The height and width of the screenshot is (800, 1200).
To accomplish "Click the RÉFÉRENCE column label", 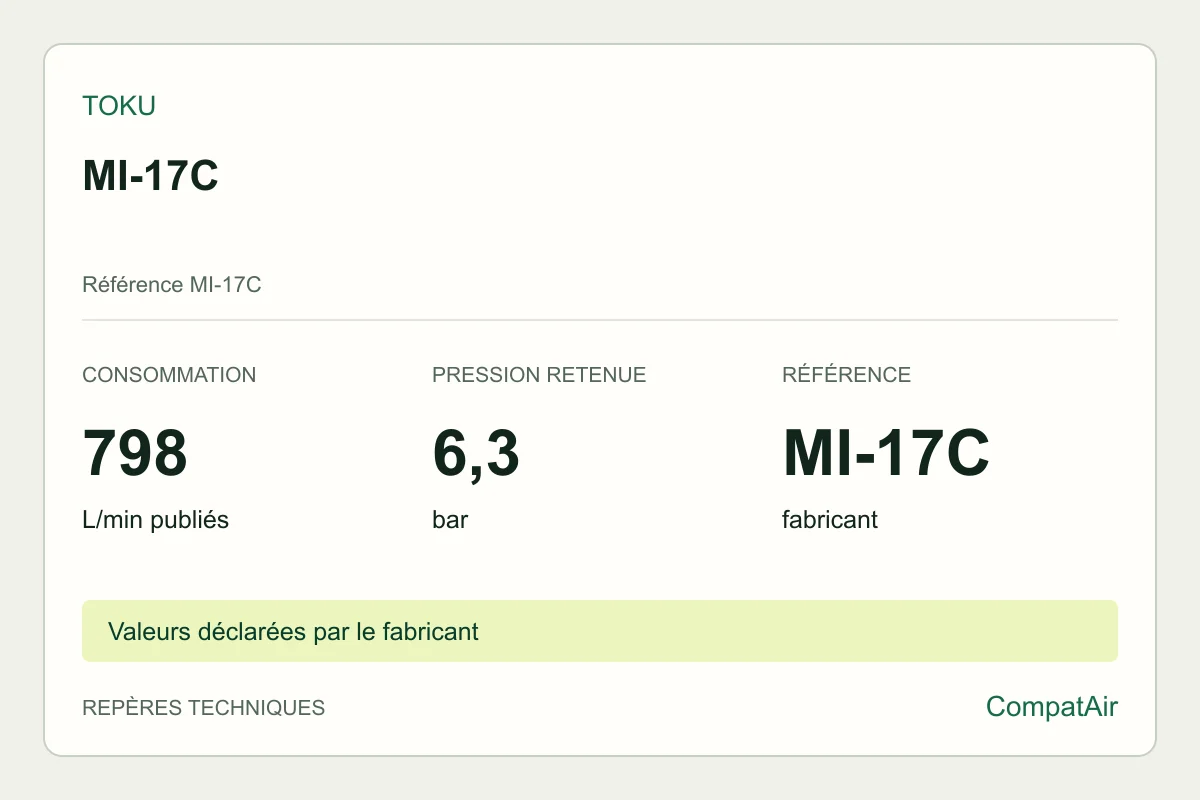I will 846,375.
